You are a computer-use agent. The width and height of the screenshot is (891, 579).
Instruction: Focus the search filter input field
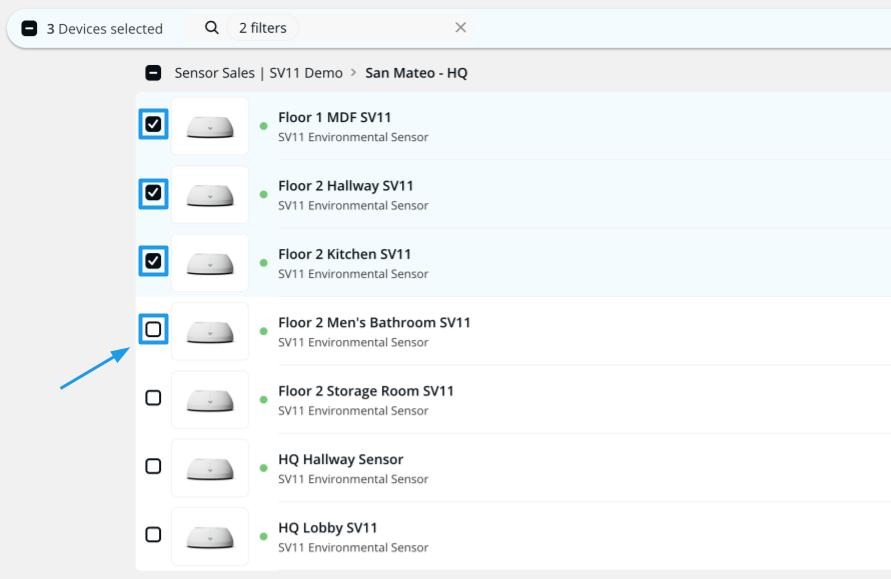370,28
